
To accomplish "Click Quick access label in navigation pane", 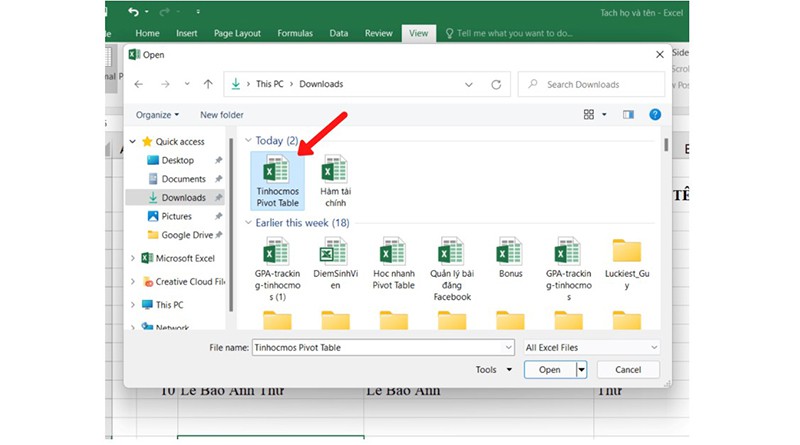I will tap(180, 141).
